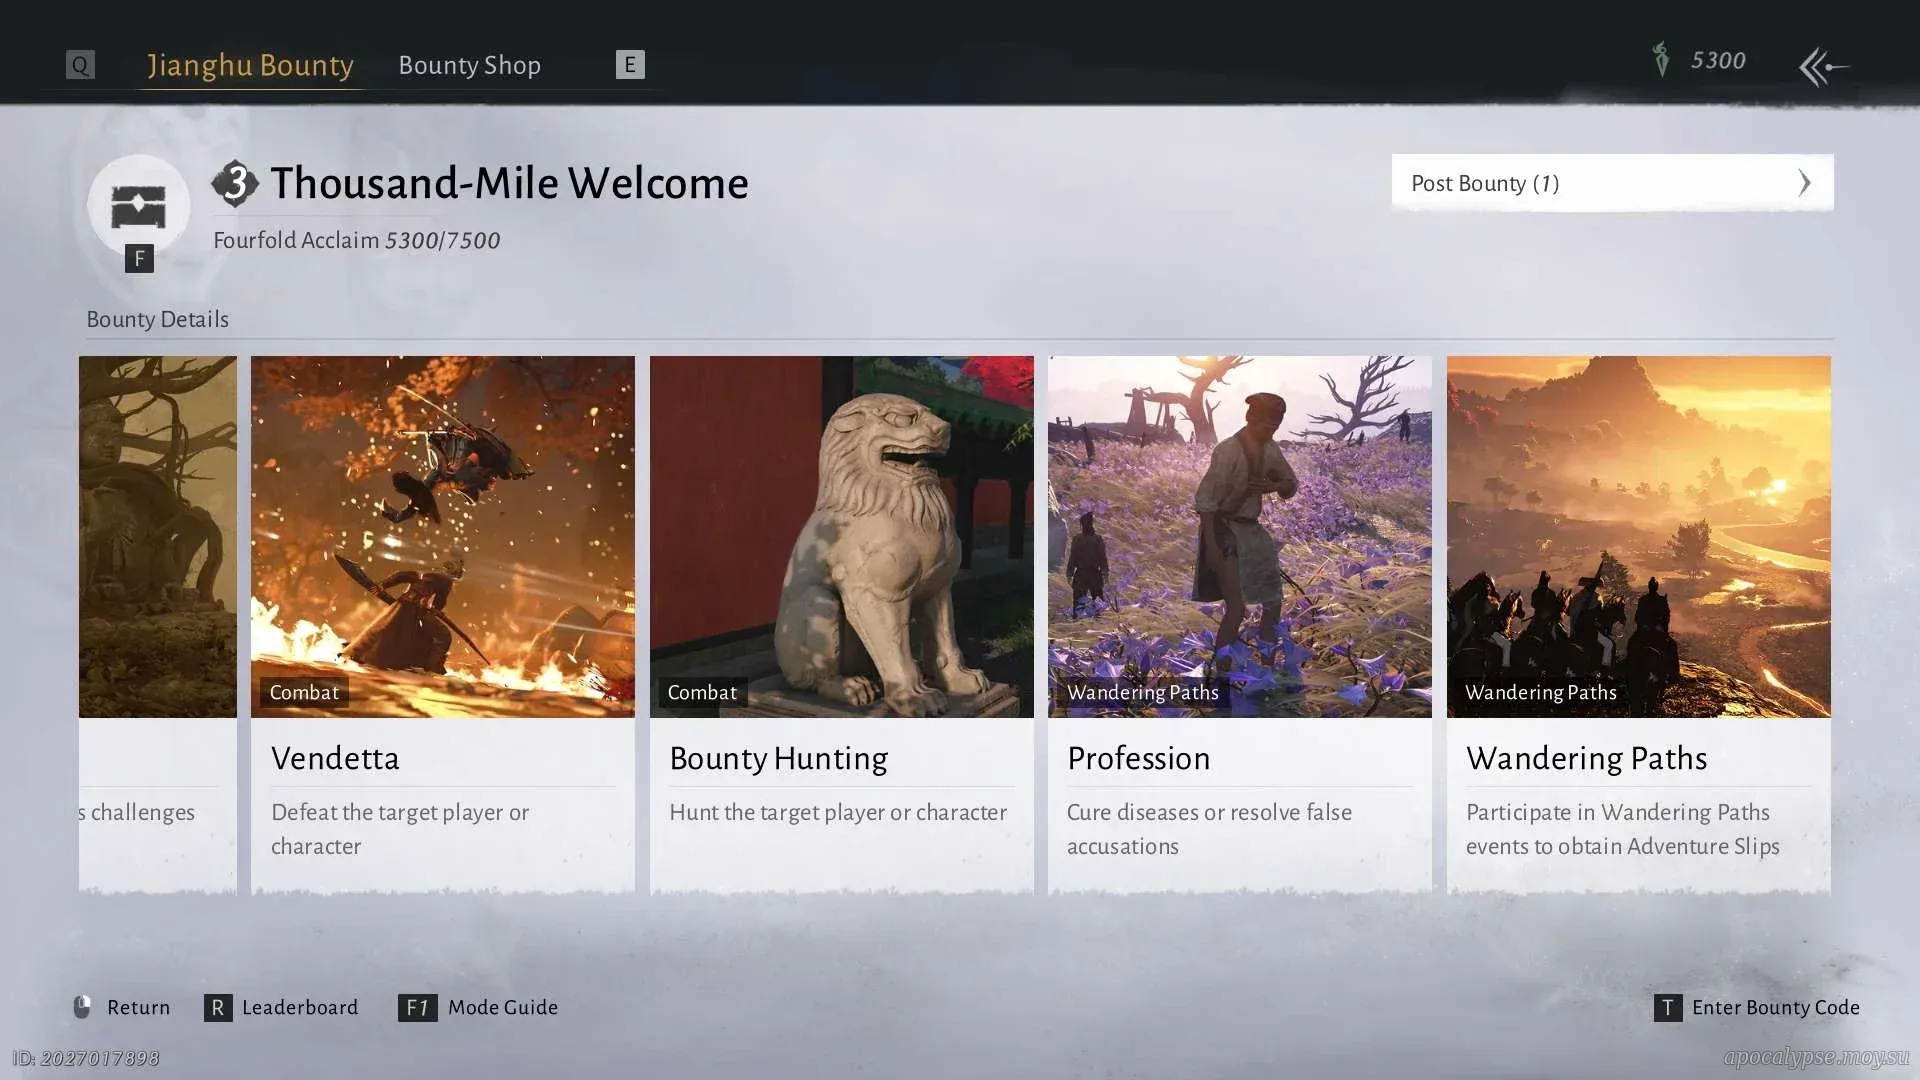Click the F key chest shortcut icon
The image size is (1920, 1080).
(139, 259)
